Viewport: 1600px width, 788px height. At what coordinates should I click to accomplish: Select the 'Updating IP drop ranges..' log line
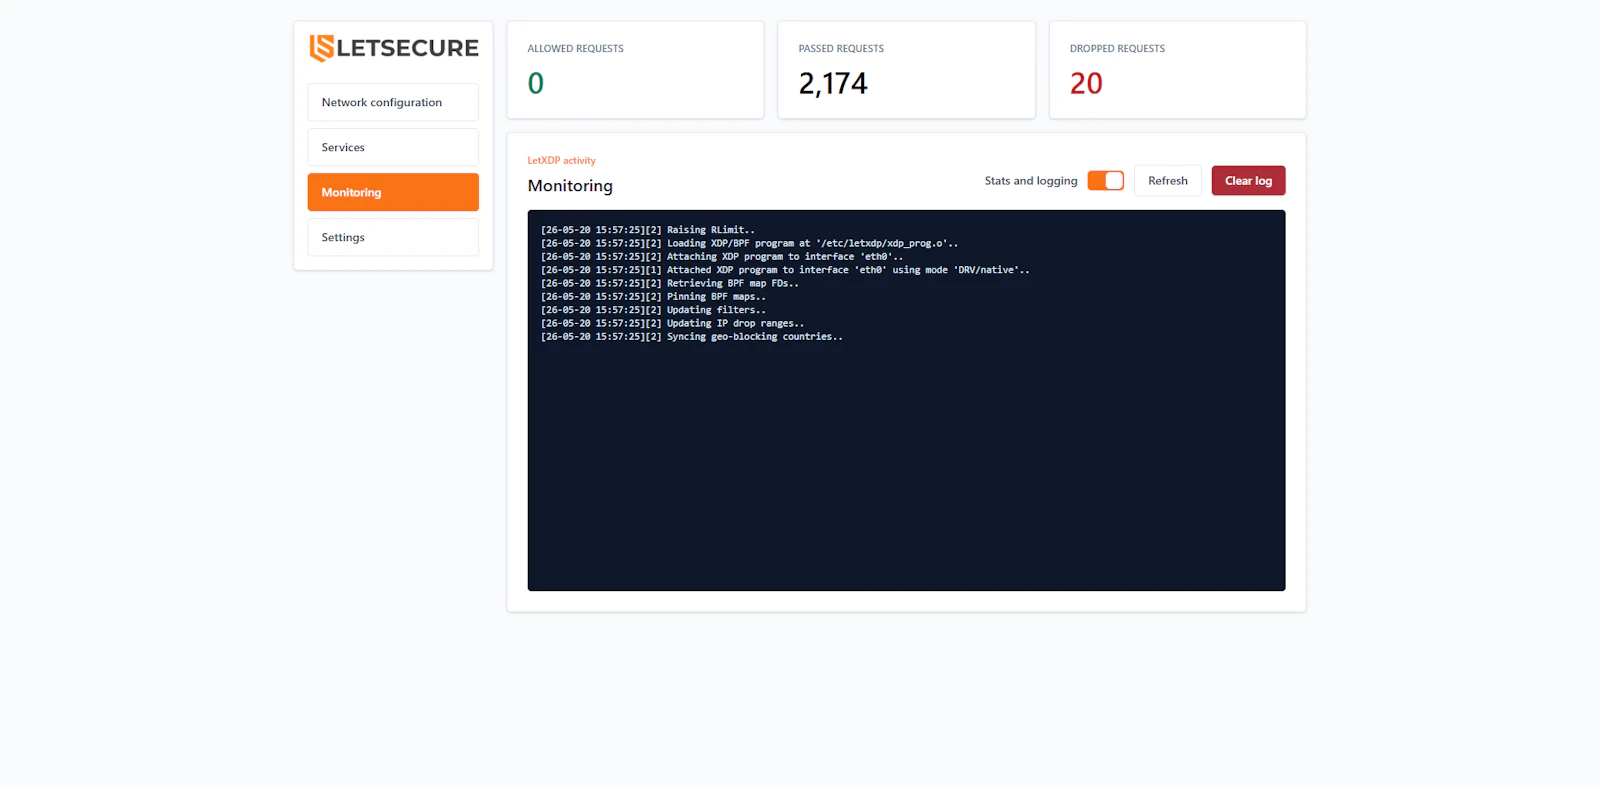click(672, 323)
